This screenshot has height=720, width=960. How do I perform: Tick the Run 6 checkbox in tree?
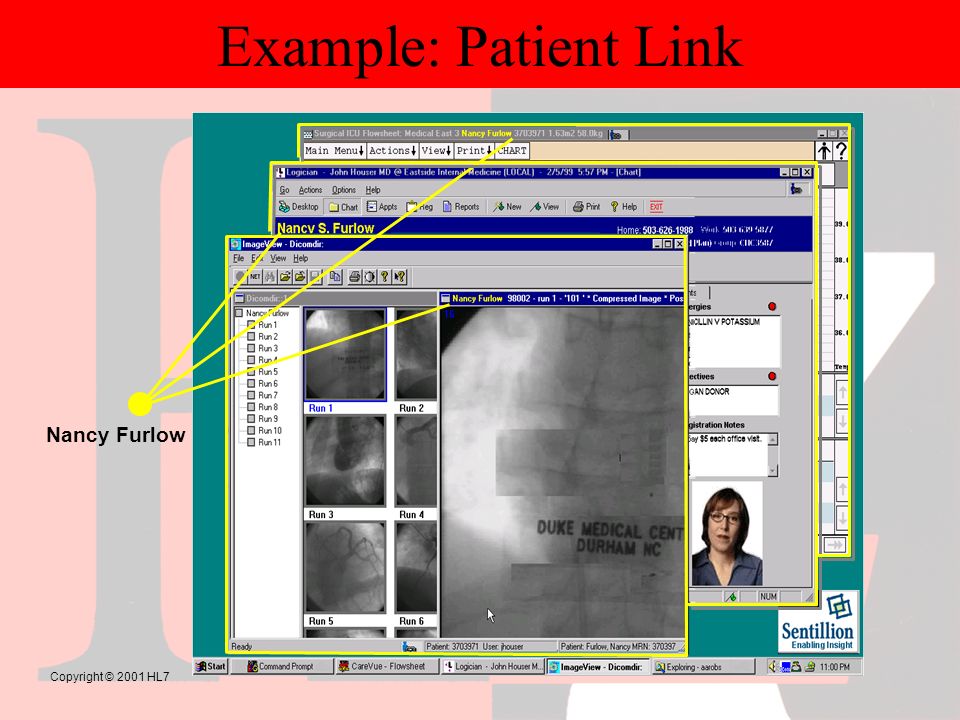[251, 383]
